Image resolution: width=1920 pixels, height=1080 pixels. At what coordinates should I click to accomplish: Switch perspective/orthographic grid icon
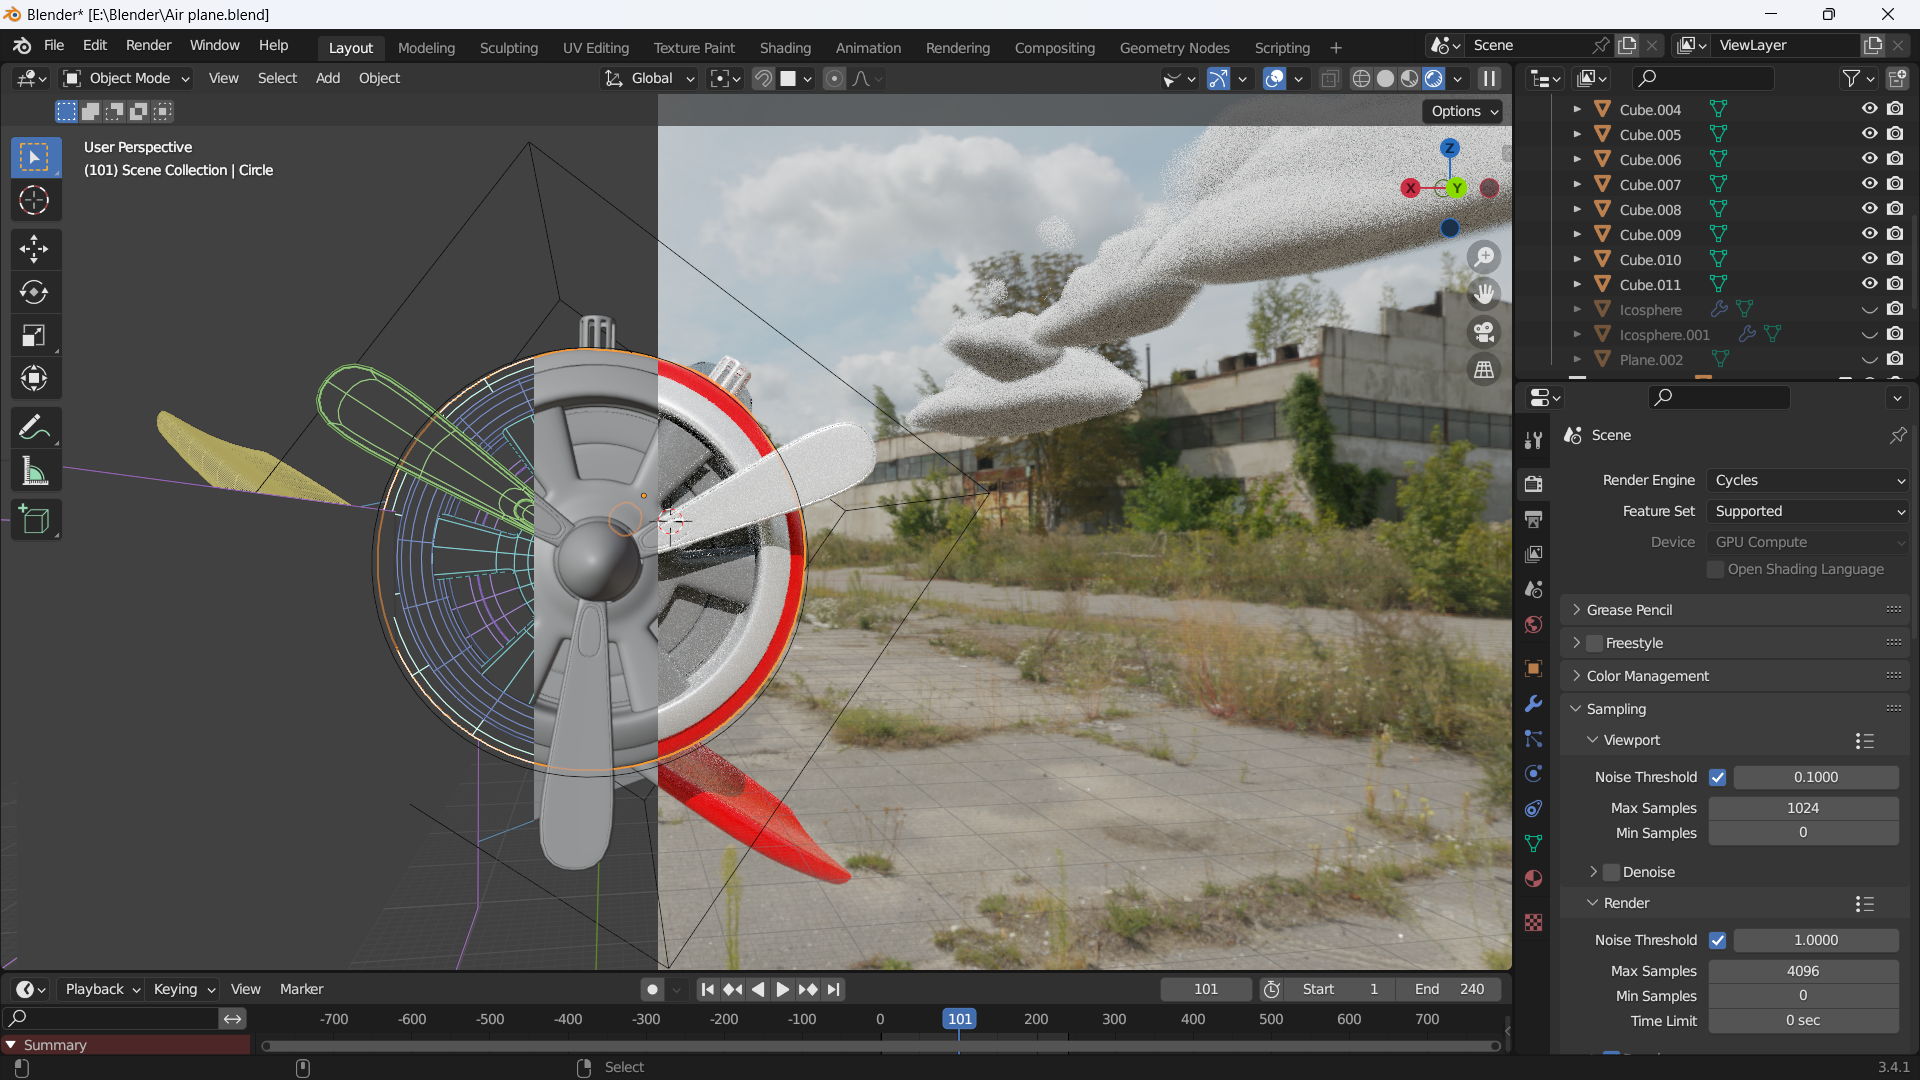[1484, 370]
